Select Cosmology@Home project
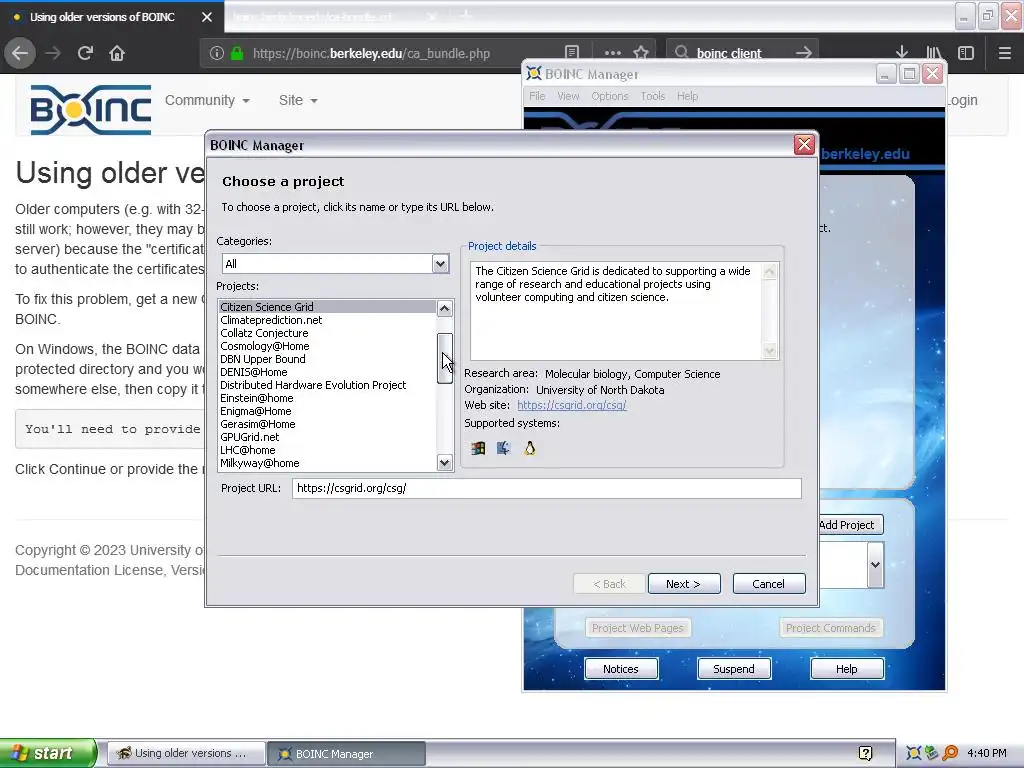This screenshot has height=768, width=1024. pyautogui.click(x=328, y=346)
